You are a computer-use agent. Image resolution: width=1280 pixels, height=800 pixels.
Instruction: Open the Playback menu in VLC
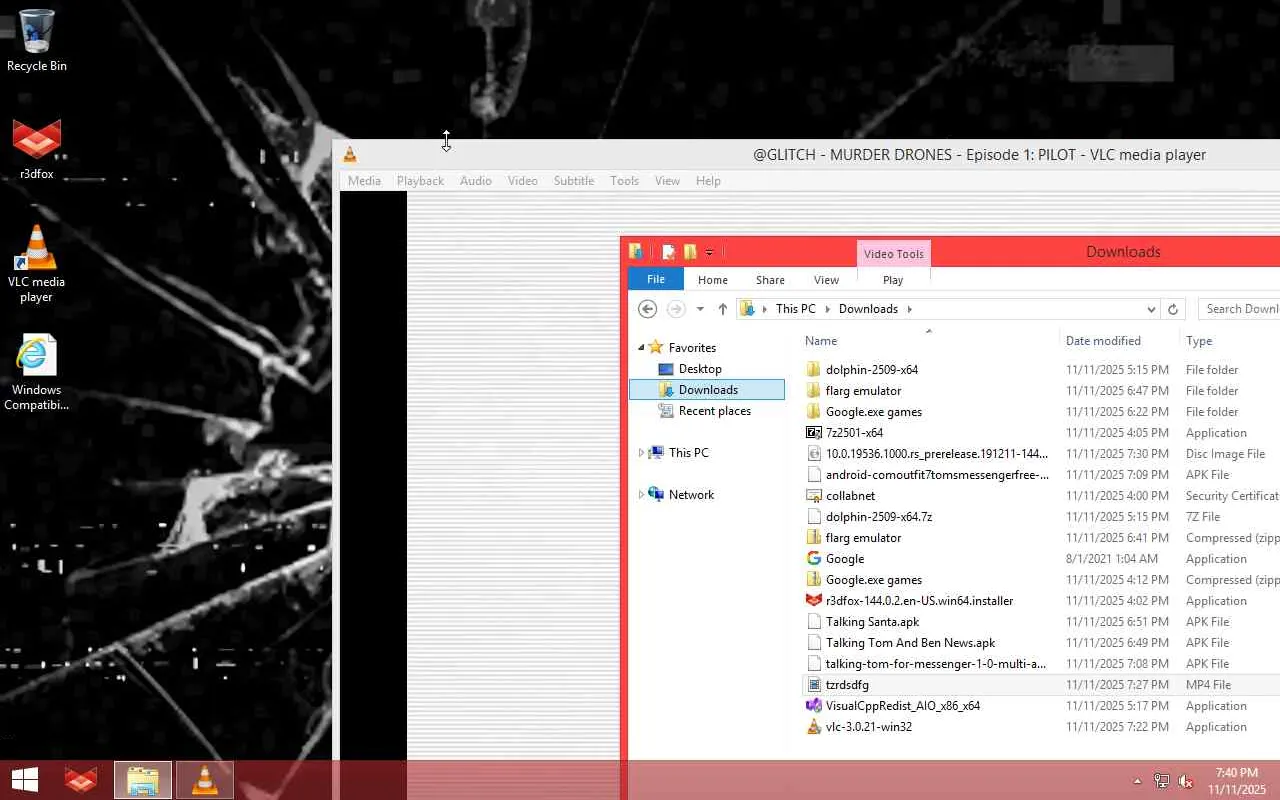click(420, 181)
